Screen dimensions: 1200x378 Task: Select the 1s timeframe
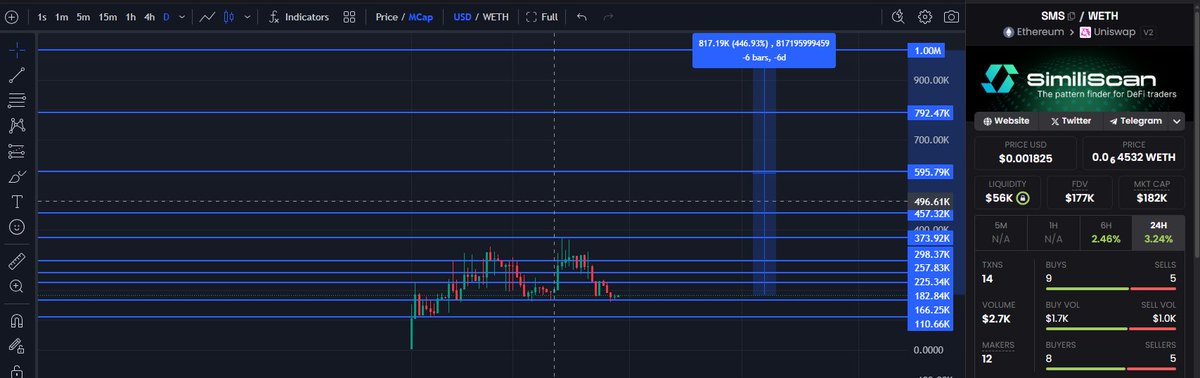click(42, 17)
